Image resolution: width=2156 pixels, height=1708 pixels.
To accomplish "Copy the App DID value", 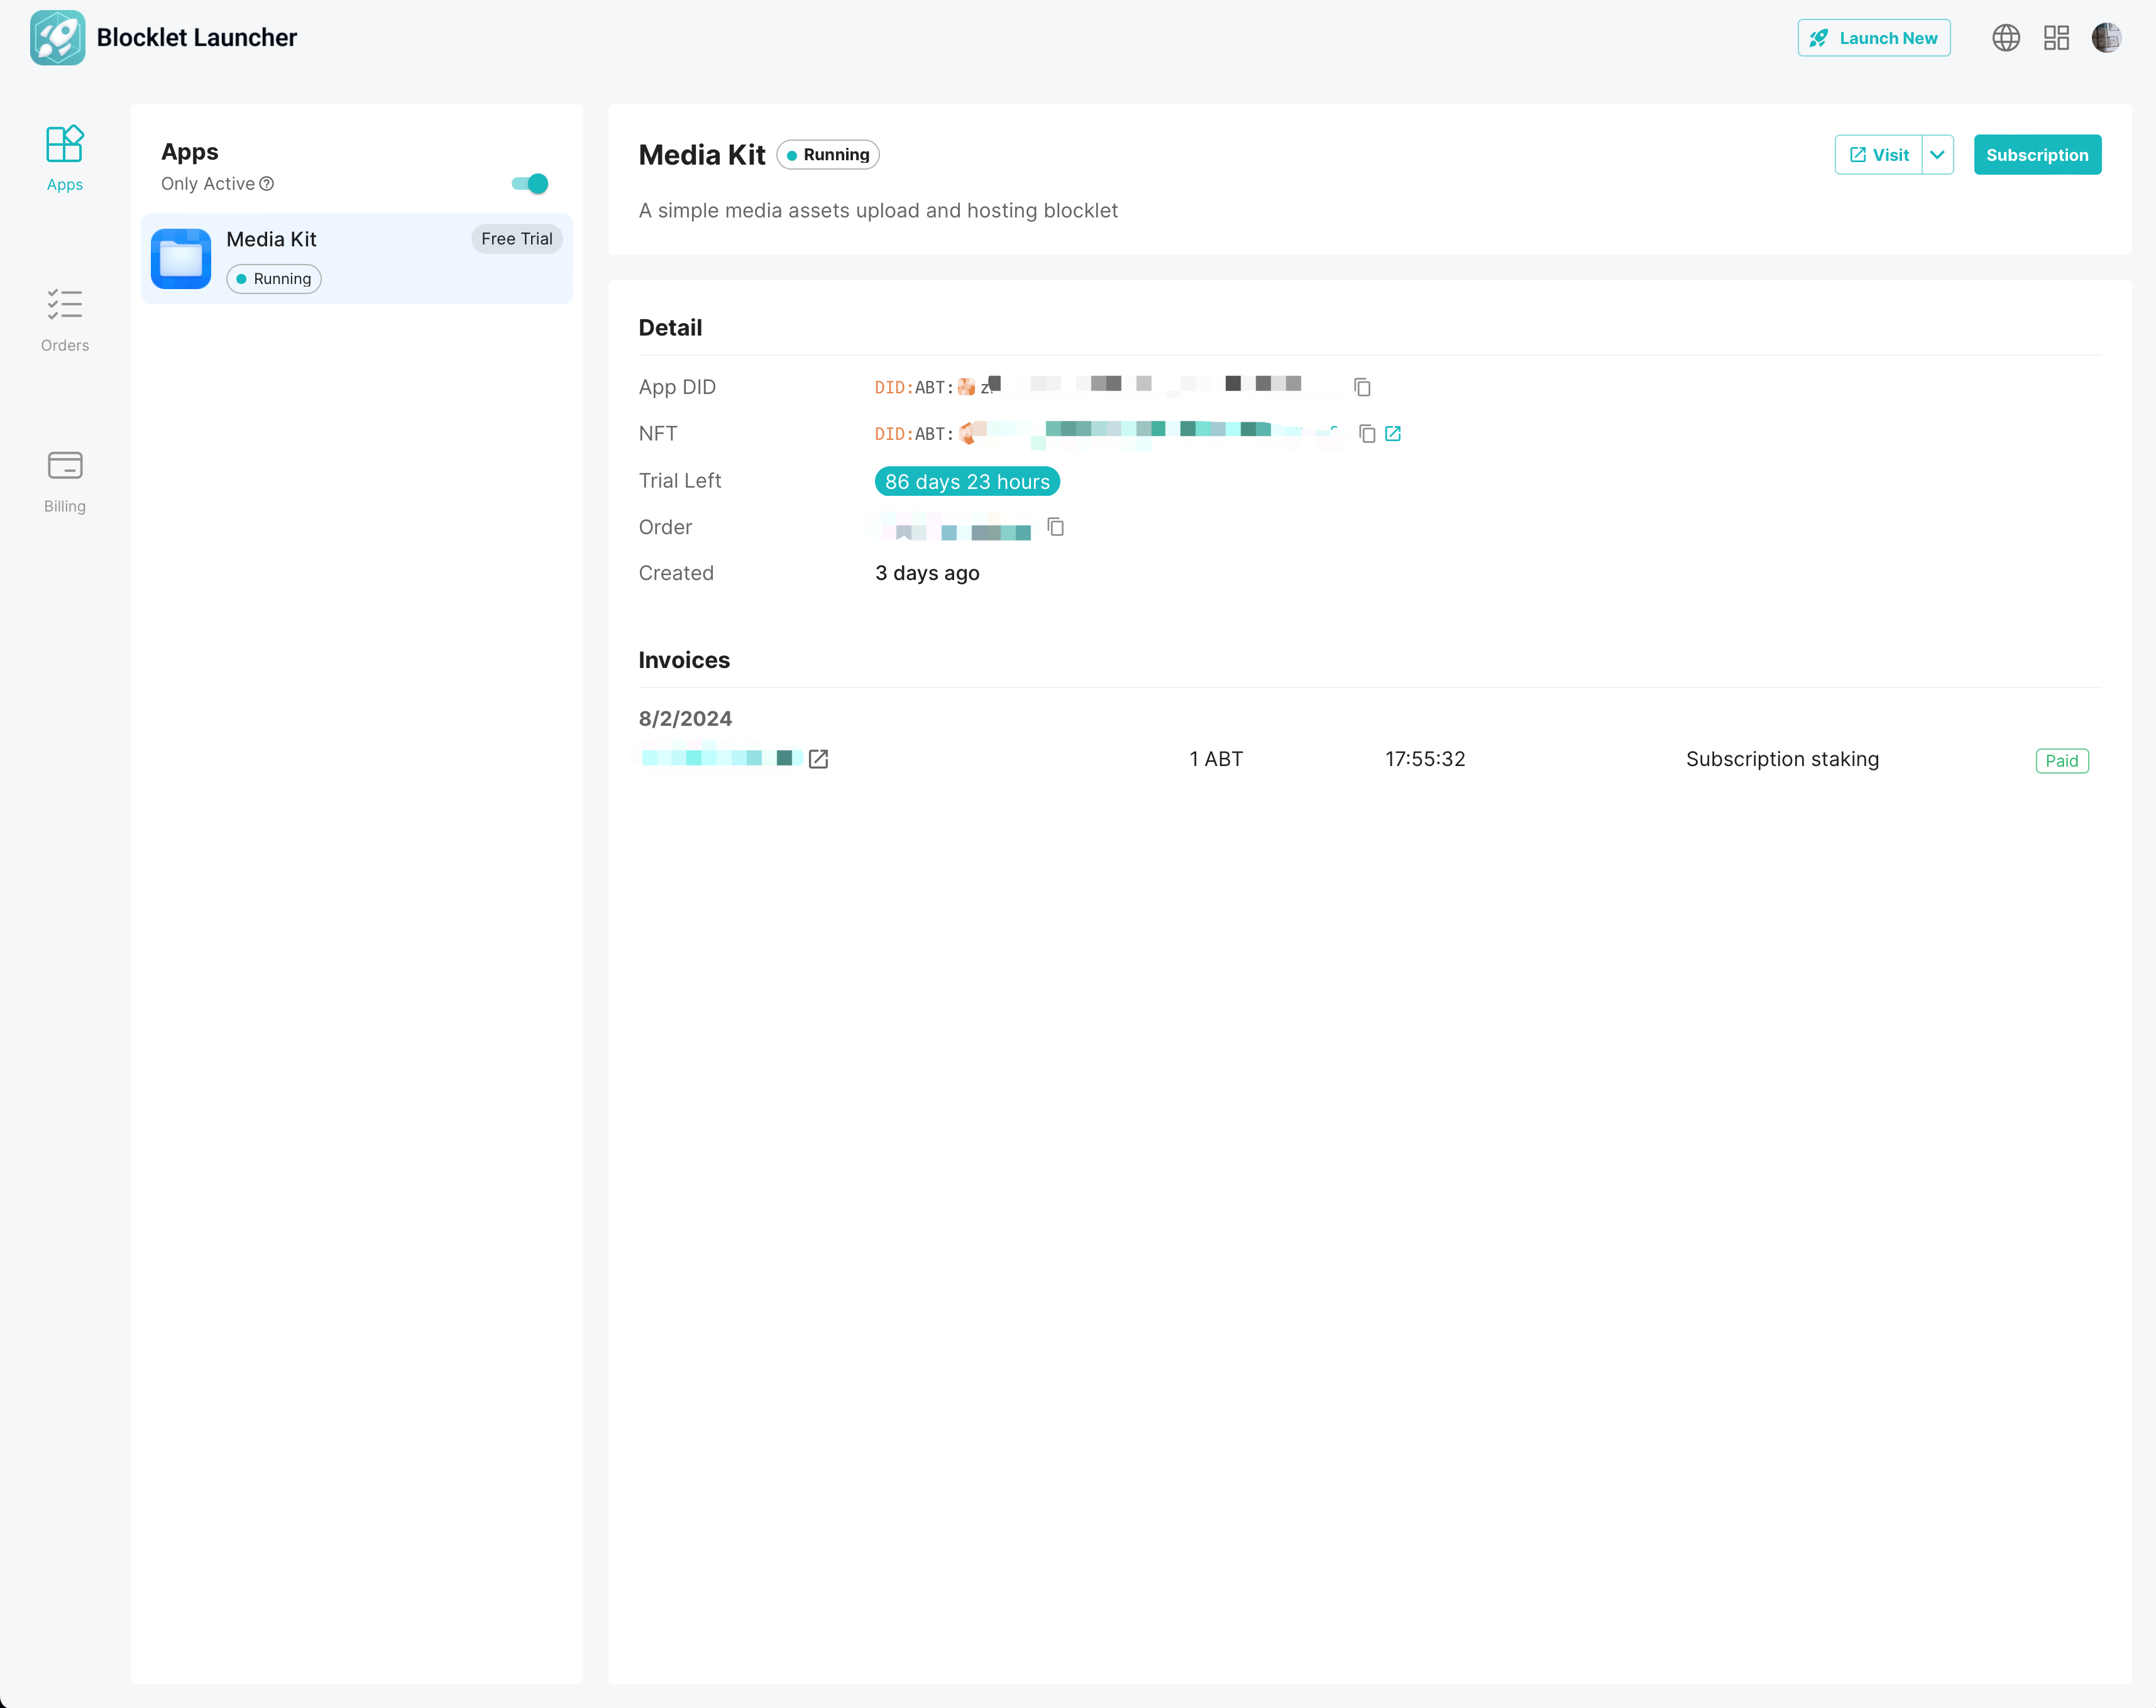I will (1362, 387).
